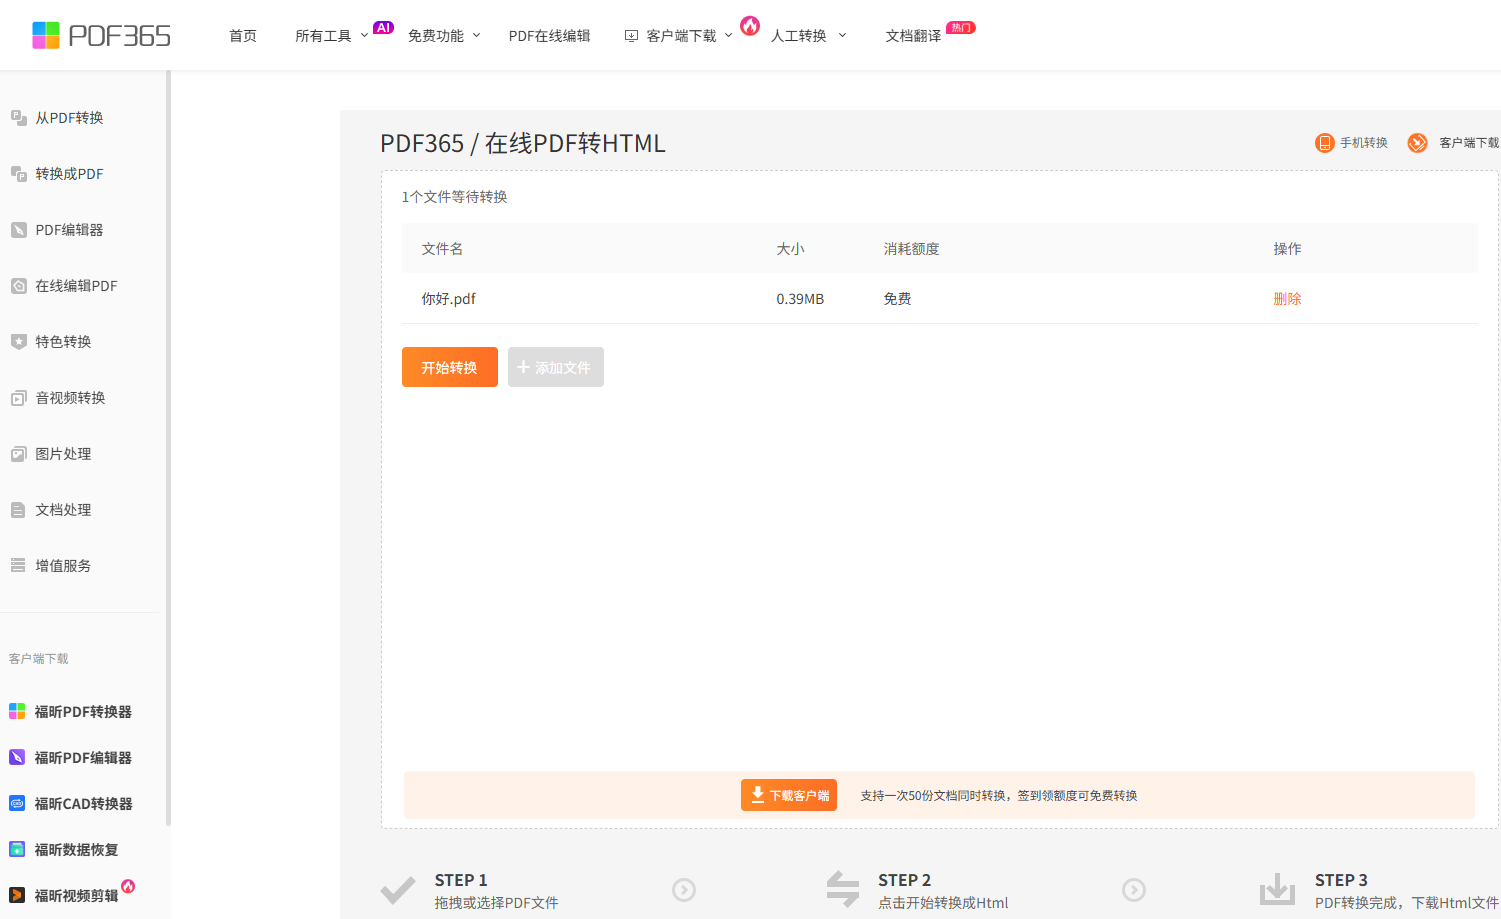Open the PDF在线编辑 nav item
Screen dimensions: 1501x919
549,36
